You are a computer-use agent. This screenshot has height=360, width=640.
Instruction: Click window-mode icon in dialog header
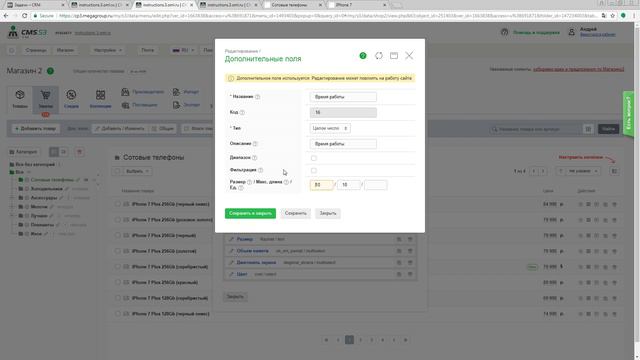[x=394, y=56]
